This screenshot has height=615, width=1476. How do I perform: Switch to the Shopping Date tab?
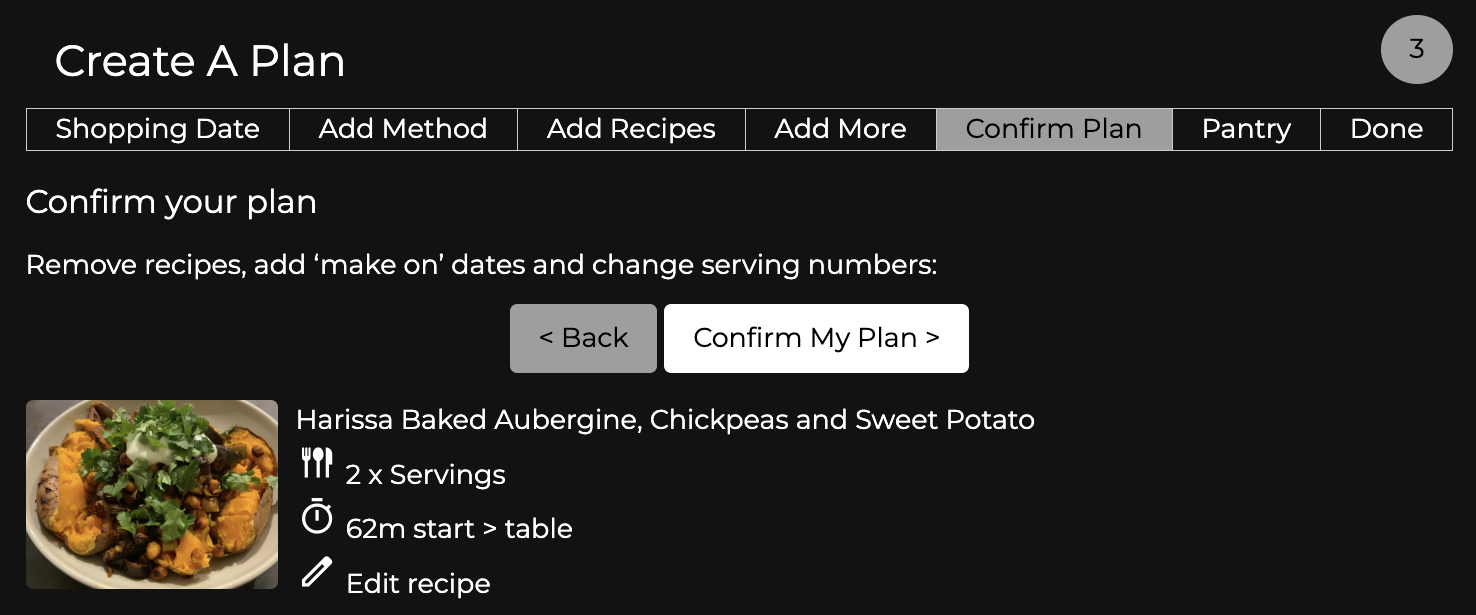pyautogui.click(x=157, y=129)
